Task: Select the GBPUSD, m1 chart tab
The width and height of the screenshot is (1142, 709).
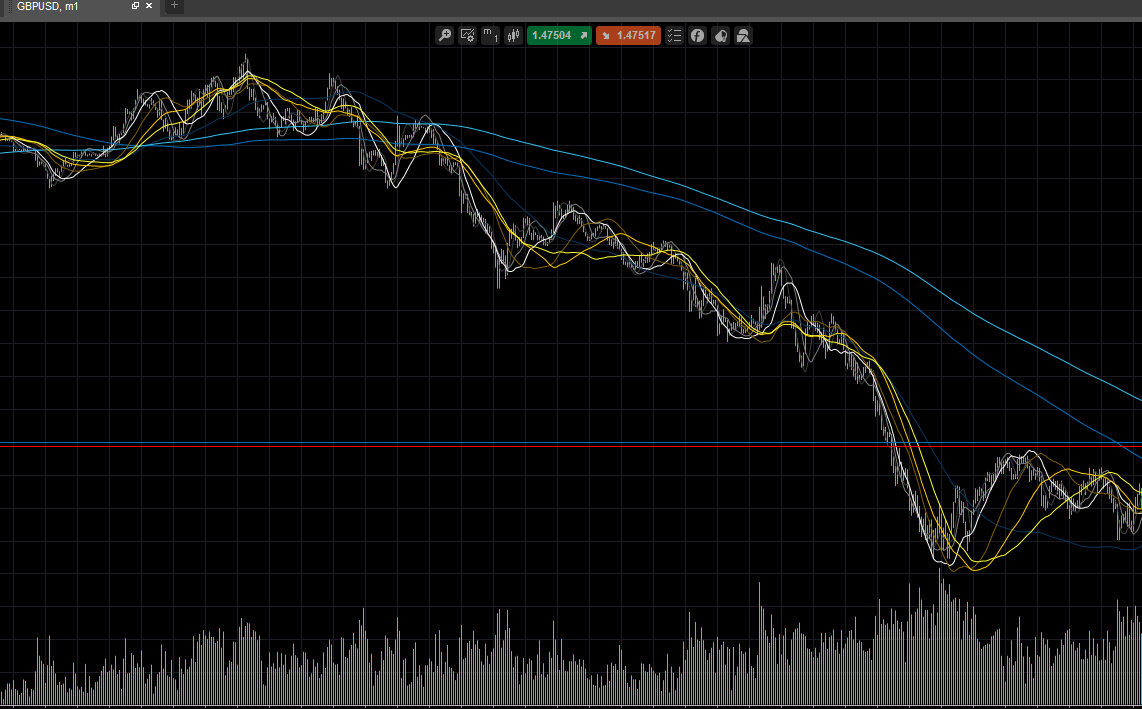Action: pyautogui.click(x=48, y=6)
